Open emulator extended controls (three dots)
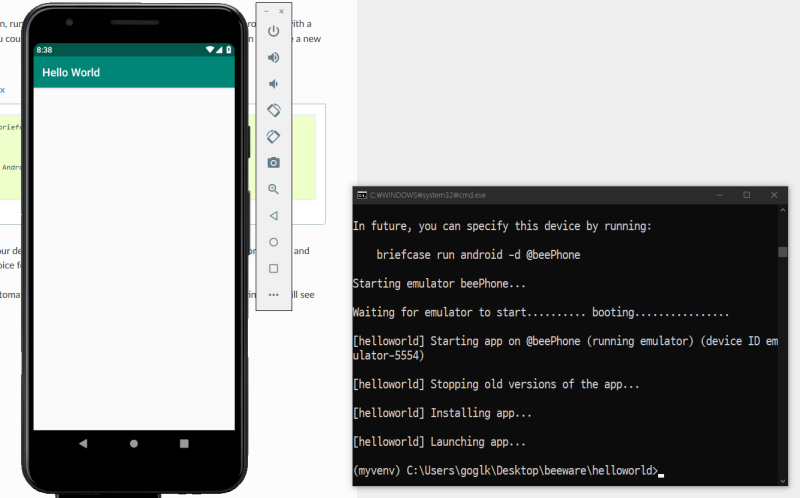This screenshot has width=800, height=498. point(273,294)
